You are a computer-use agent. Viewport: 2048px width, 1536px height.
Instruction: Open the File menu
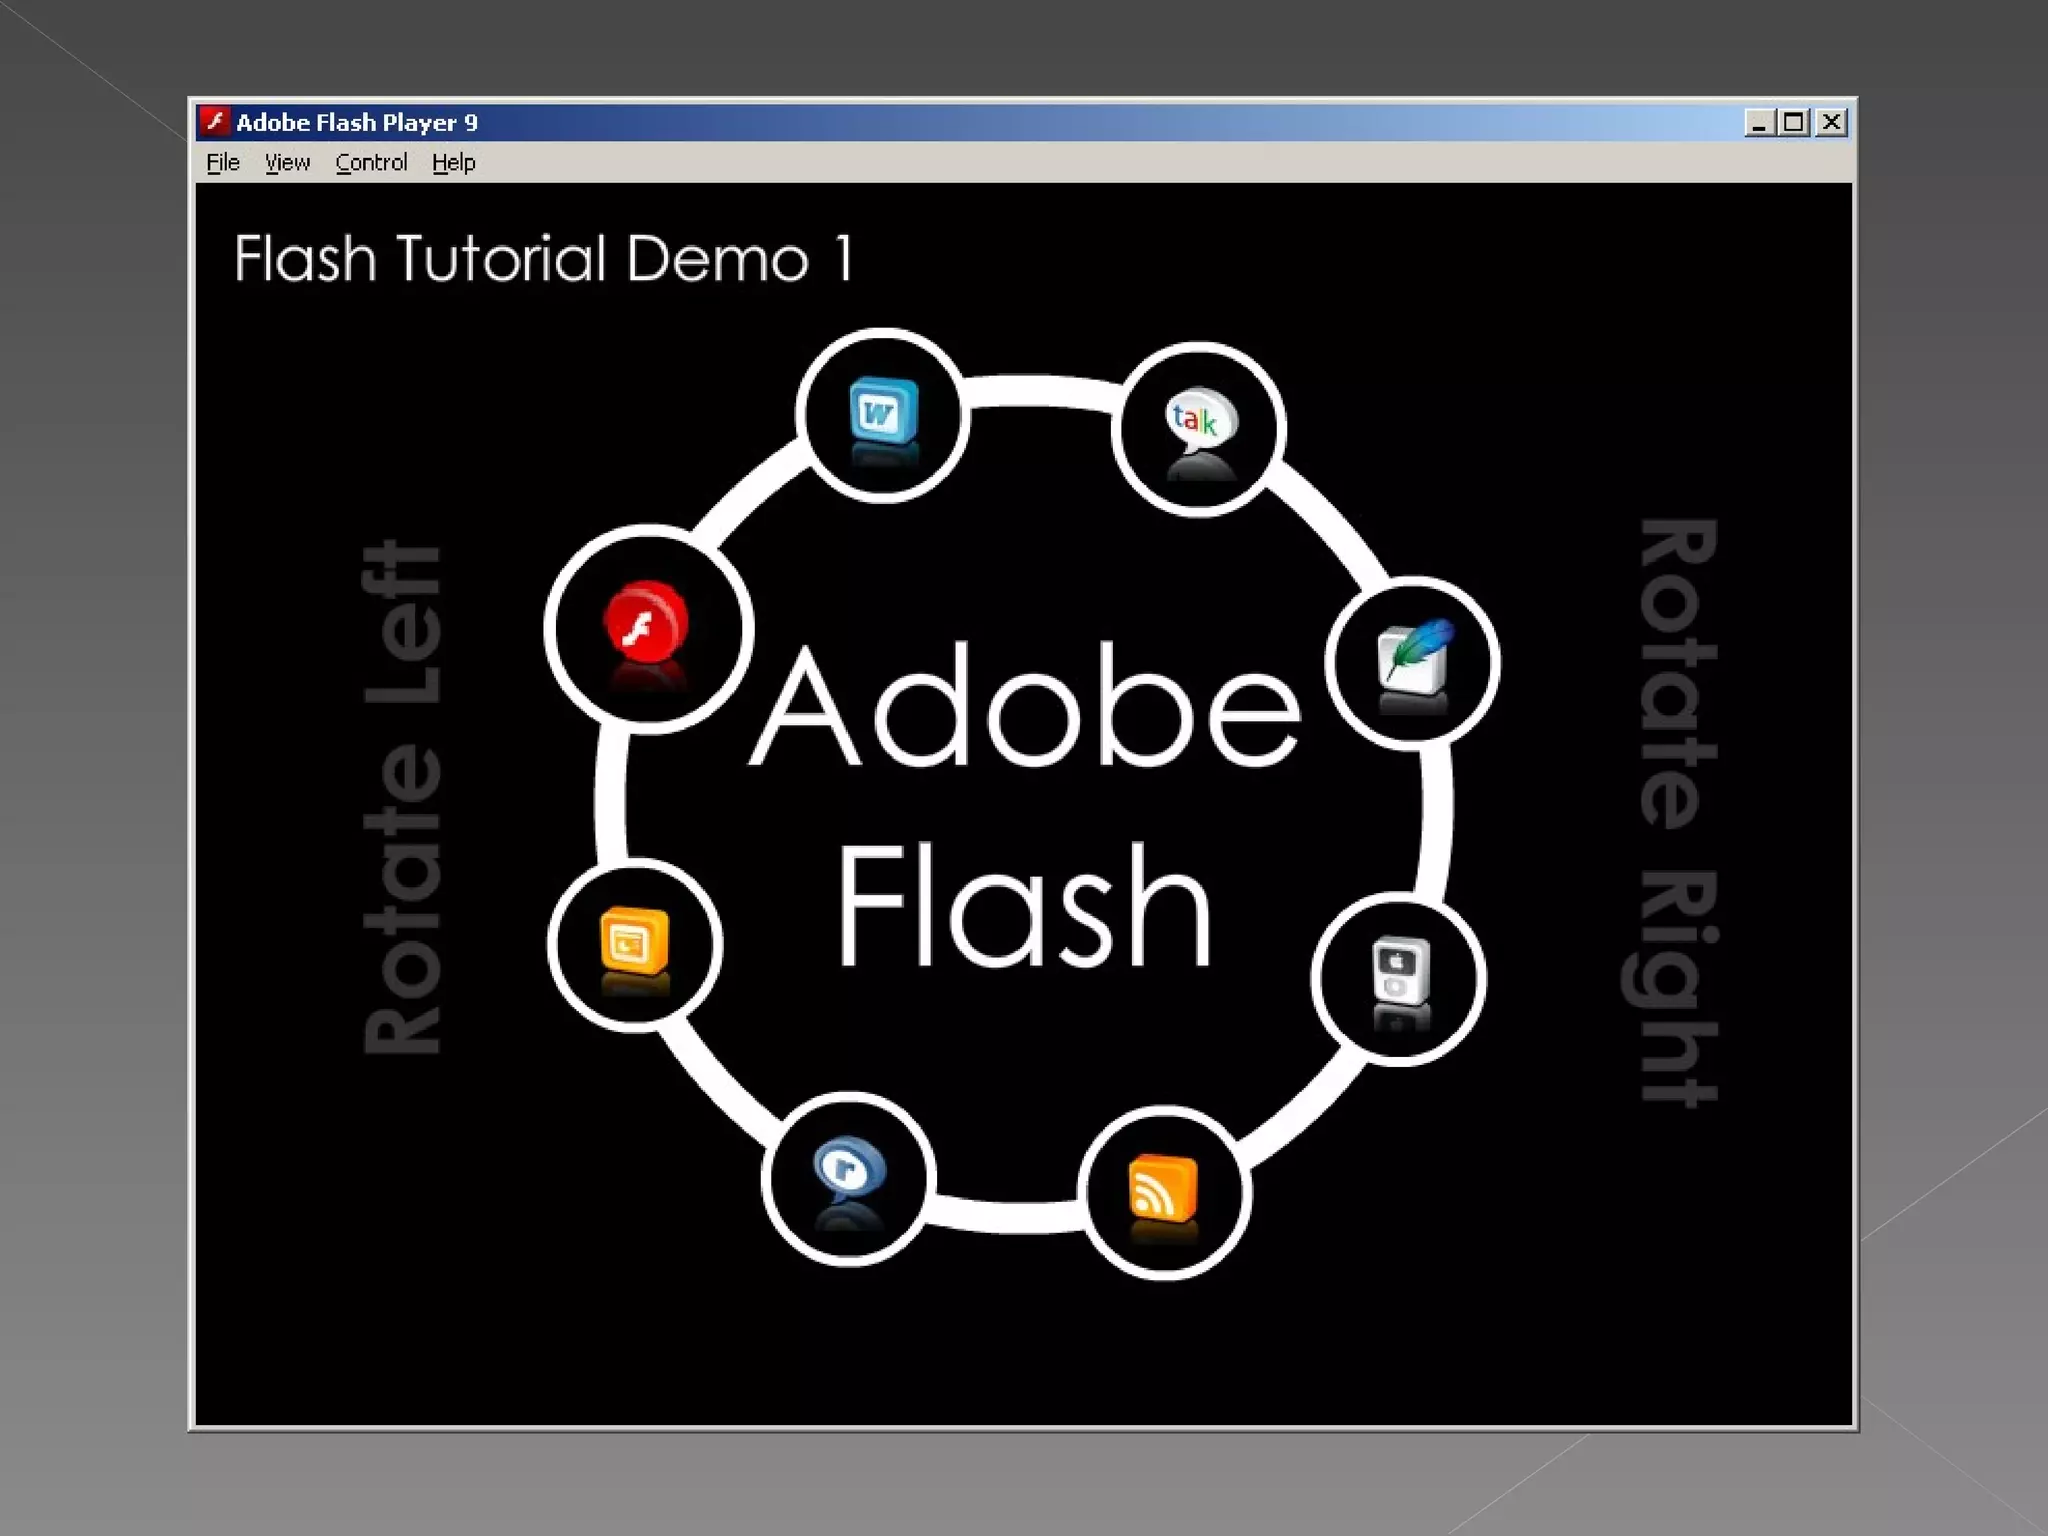click(x=223, y=162)
